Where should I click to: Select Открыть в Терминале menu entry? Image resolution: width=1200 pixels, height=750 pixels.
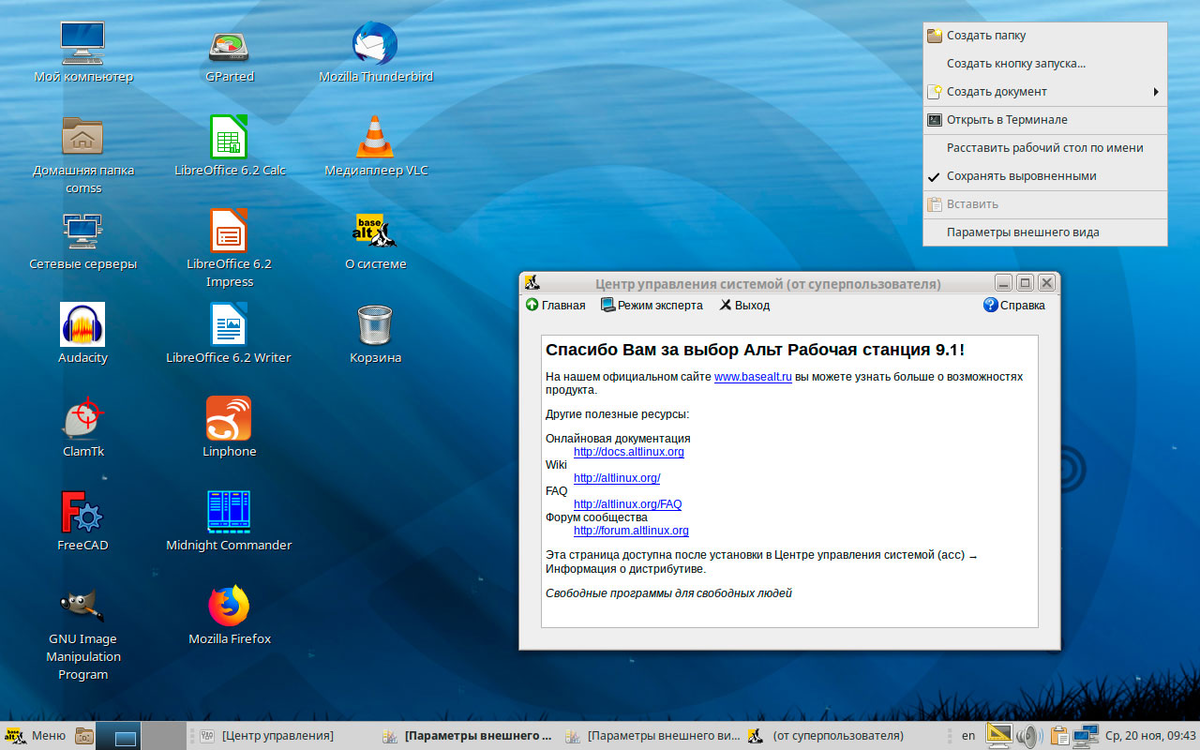(x=1045, y=120)
